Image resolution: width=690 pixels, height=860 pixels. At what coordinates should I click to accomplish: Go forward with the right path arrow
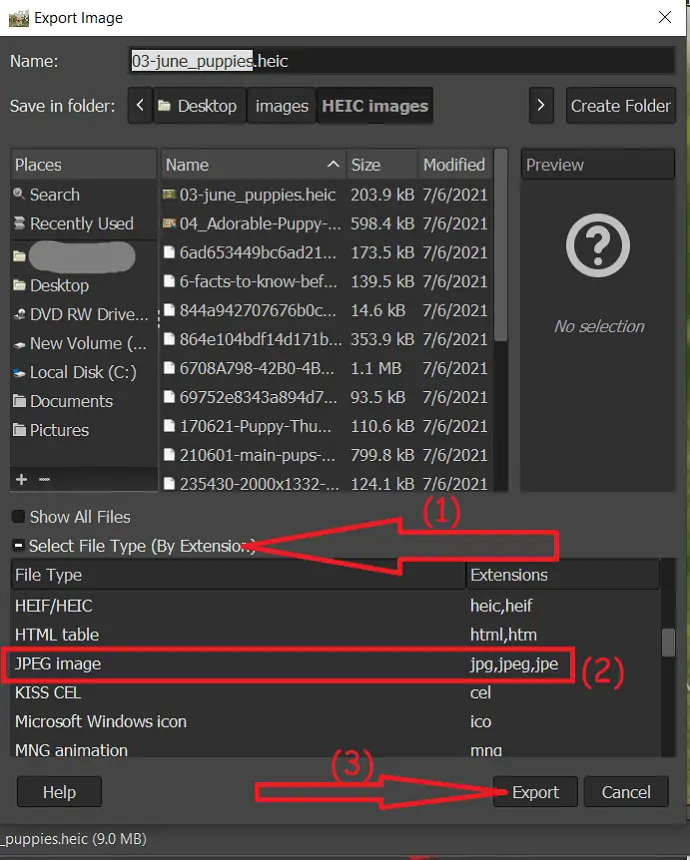(x=541, y=105)
